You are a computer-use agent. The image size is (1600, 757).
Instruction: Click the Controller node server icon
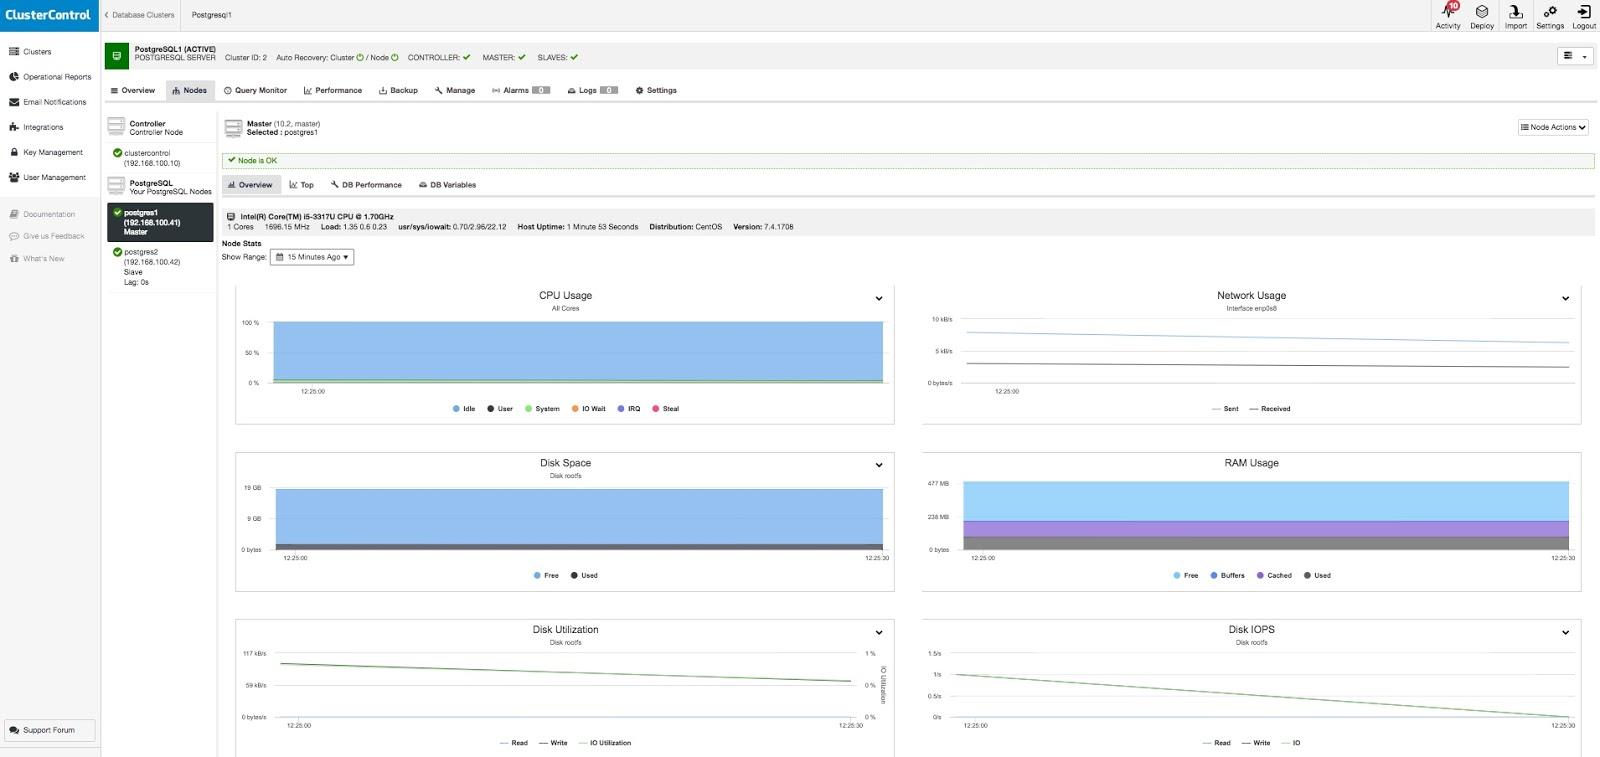pos(116,127)
